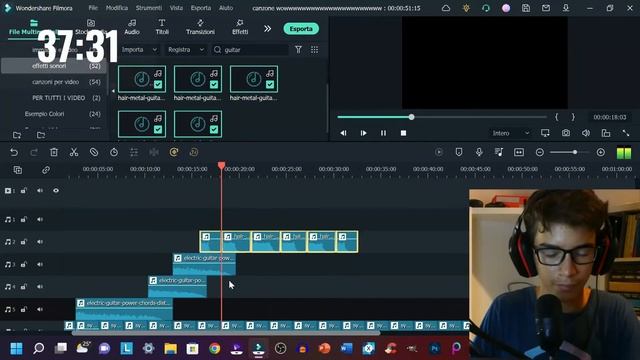Open fullscreen preview monitor icon
This screenshot has height=360, width=640.
[545, 133]
